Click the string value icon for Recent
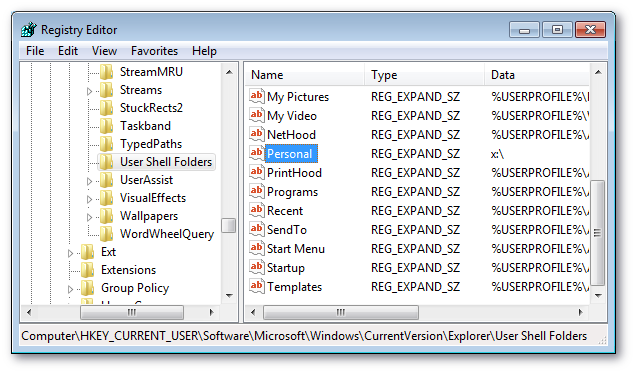This screenshot has width=635, height=373. click(257, 211)
